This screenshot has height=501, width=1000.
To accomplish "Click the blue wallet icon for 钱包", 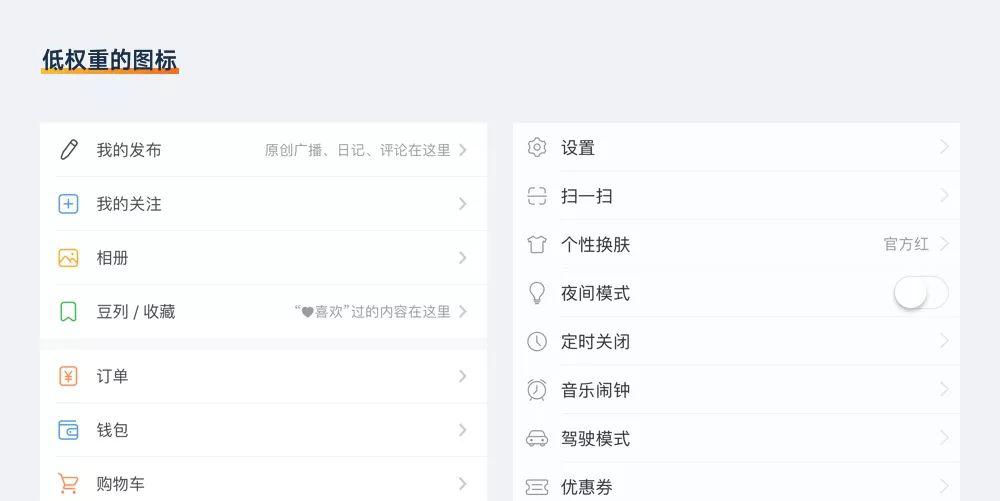I will [68, 430].
